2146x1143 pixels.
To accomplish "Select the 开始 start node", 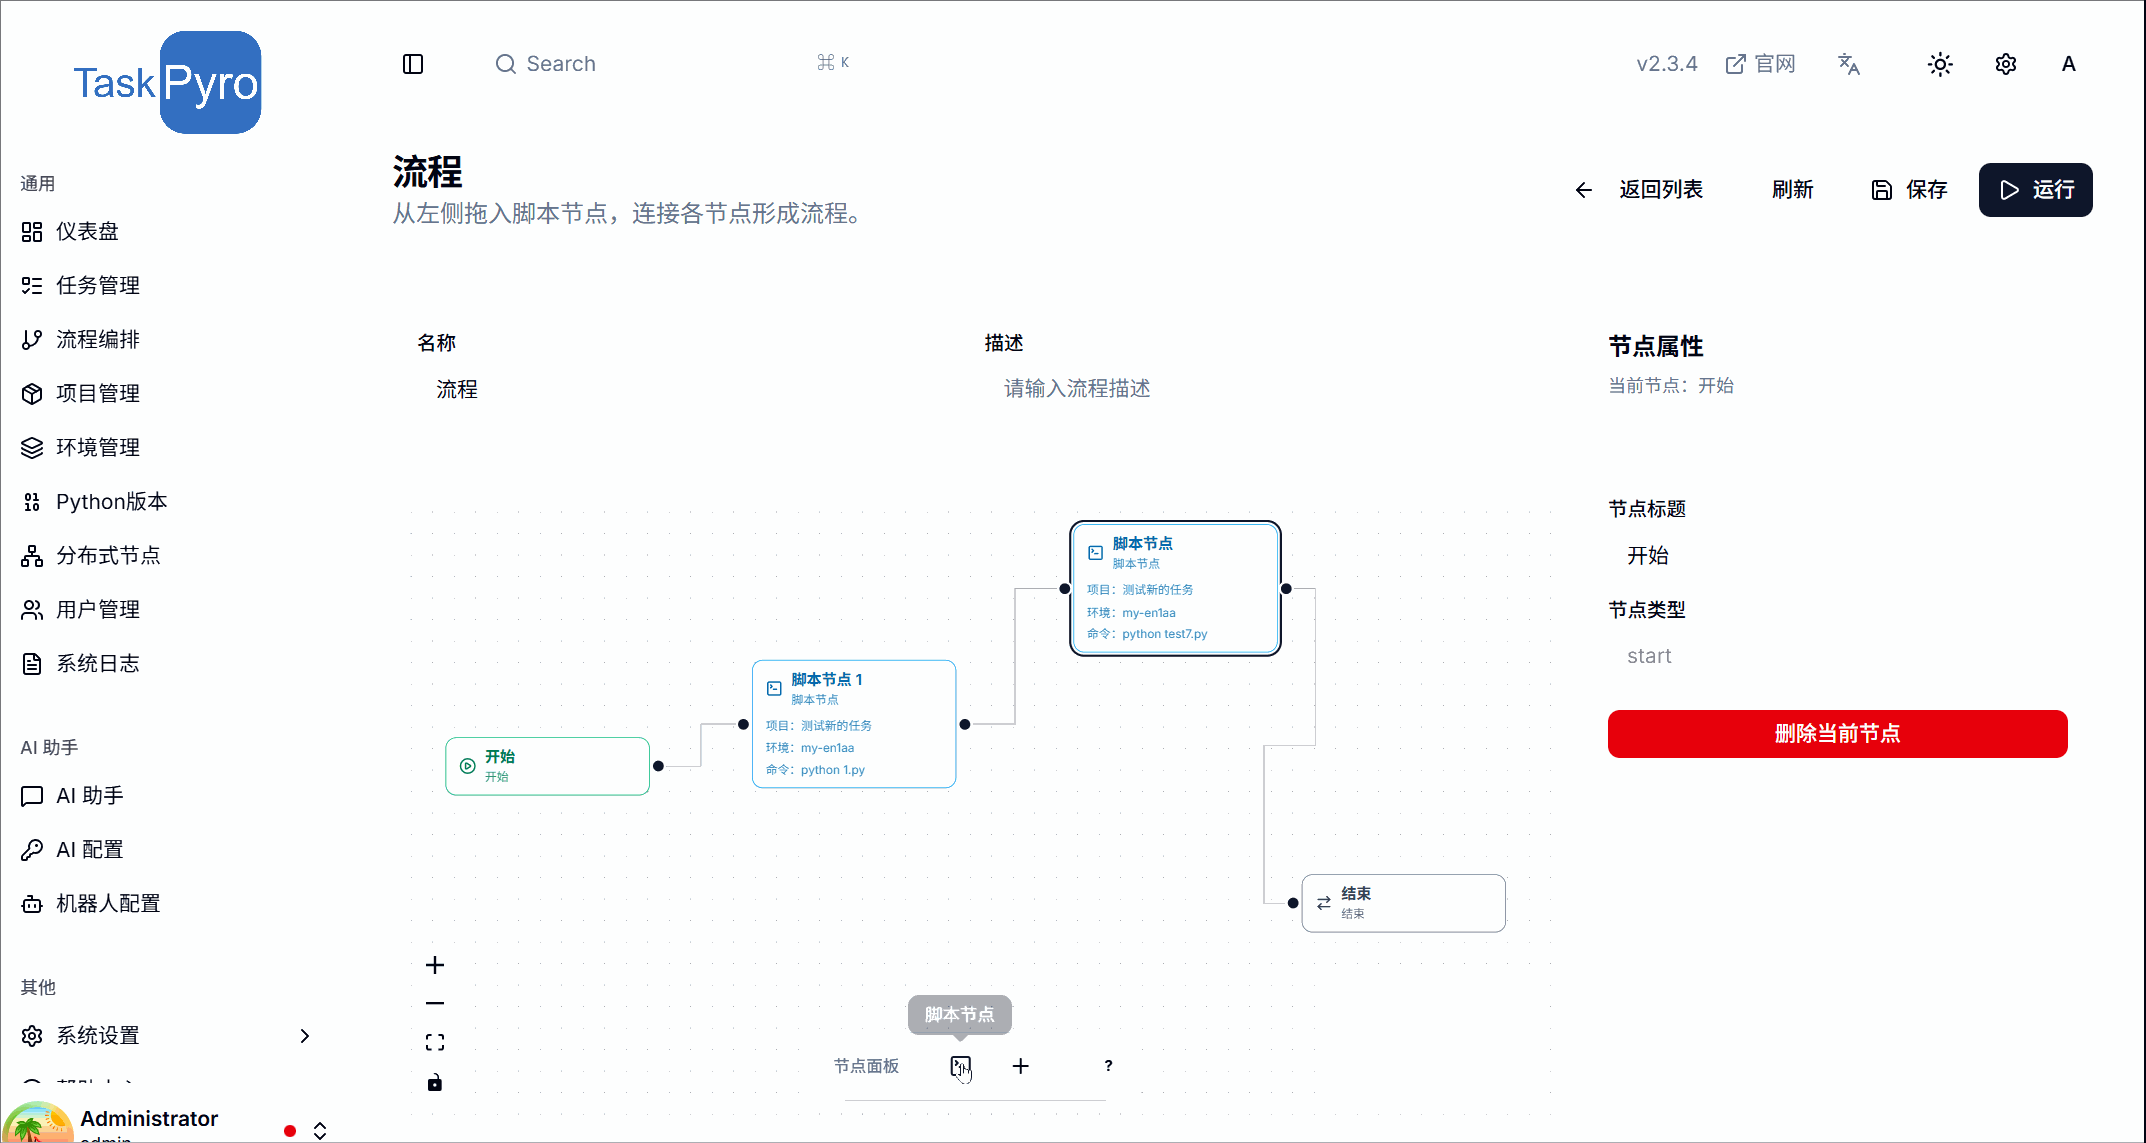I will coord(548,766).
